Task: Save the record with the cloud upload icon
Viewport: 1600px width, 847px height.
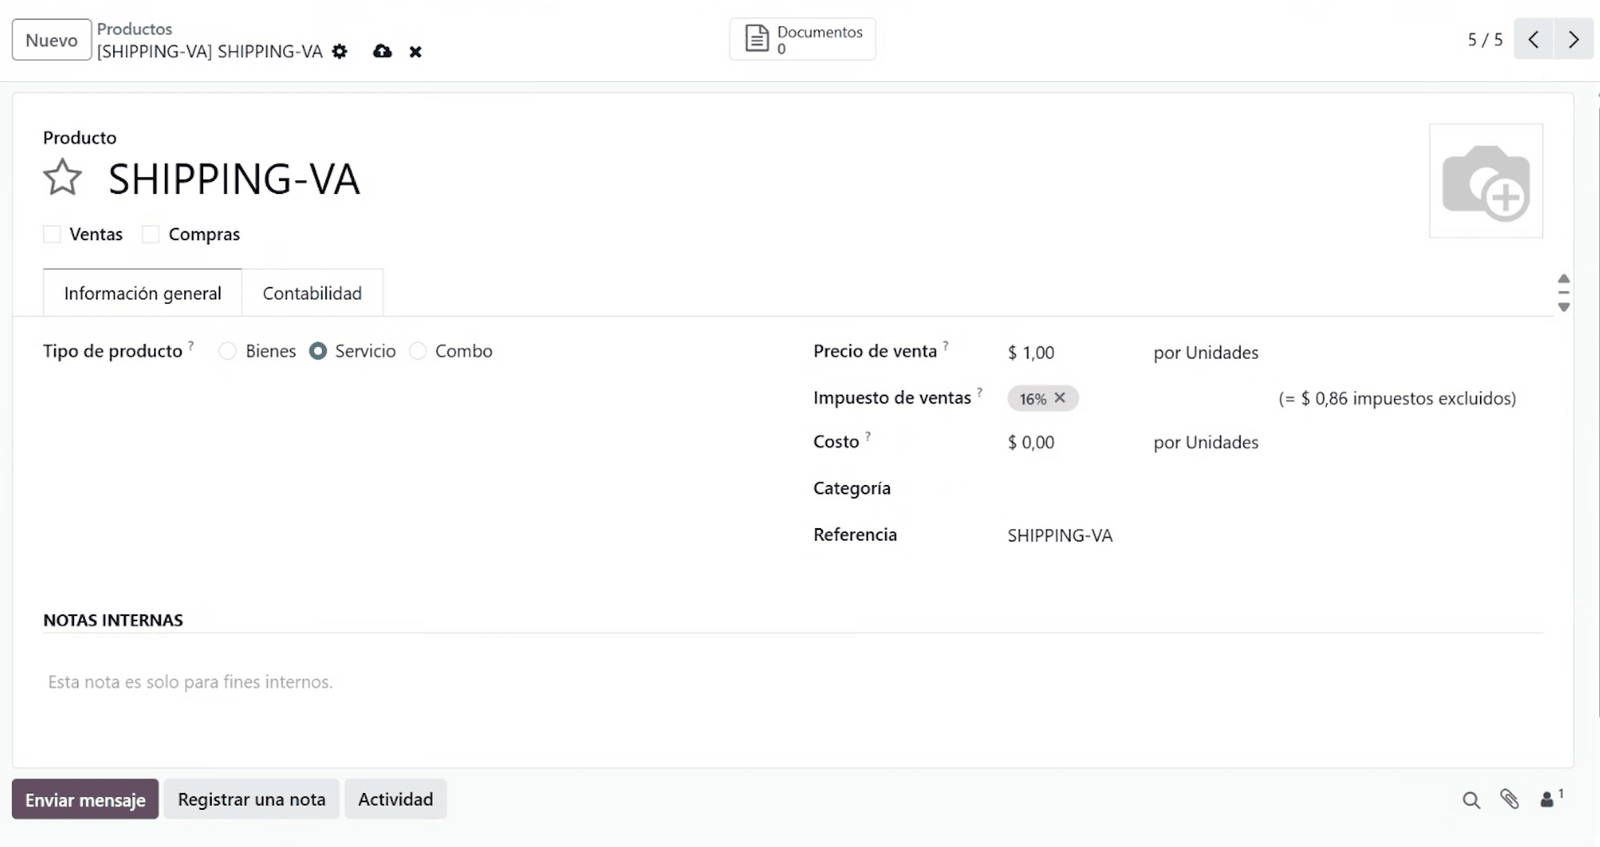Action: click(x=382, y=51)
